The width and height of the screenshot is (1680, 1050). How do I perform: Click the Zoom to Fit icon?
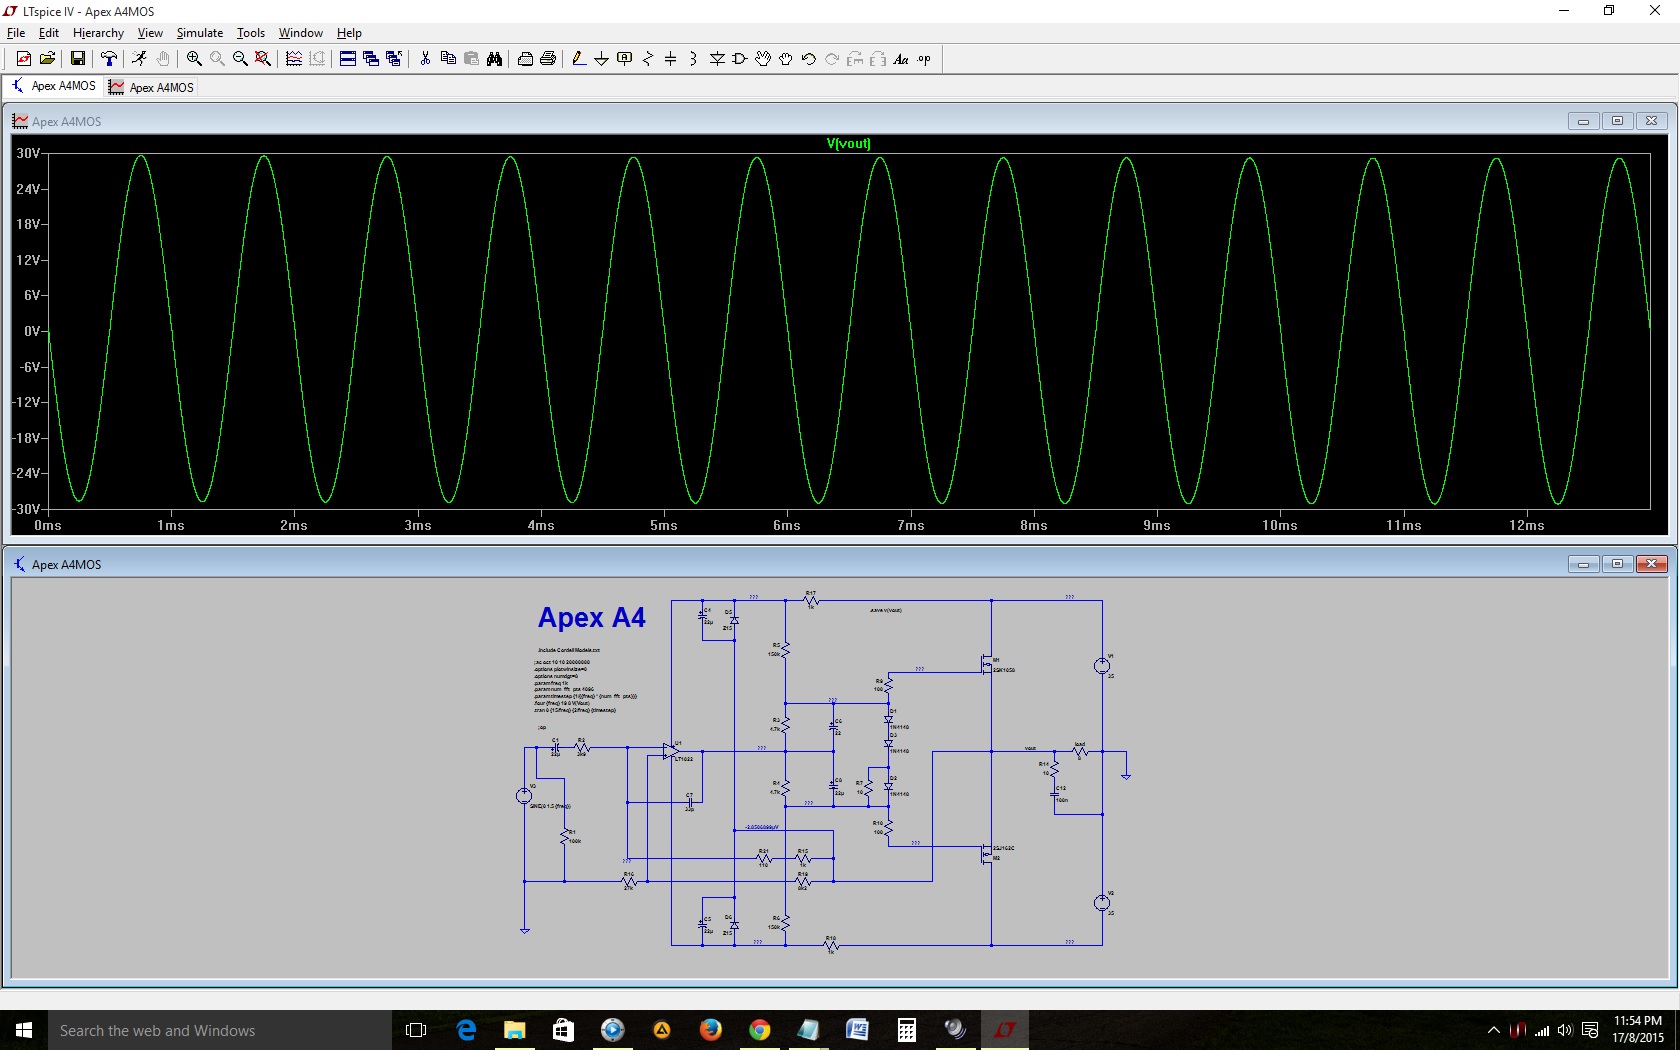click(x=263, y=59)
